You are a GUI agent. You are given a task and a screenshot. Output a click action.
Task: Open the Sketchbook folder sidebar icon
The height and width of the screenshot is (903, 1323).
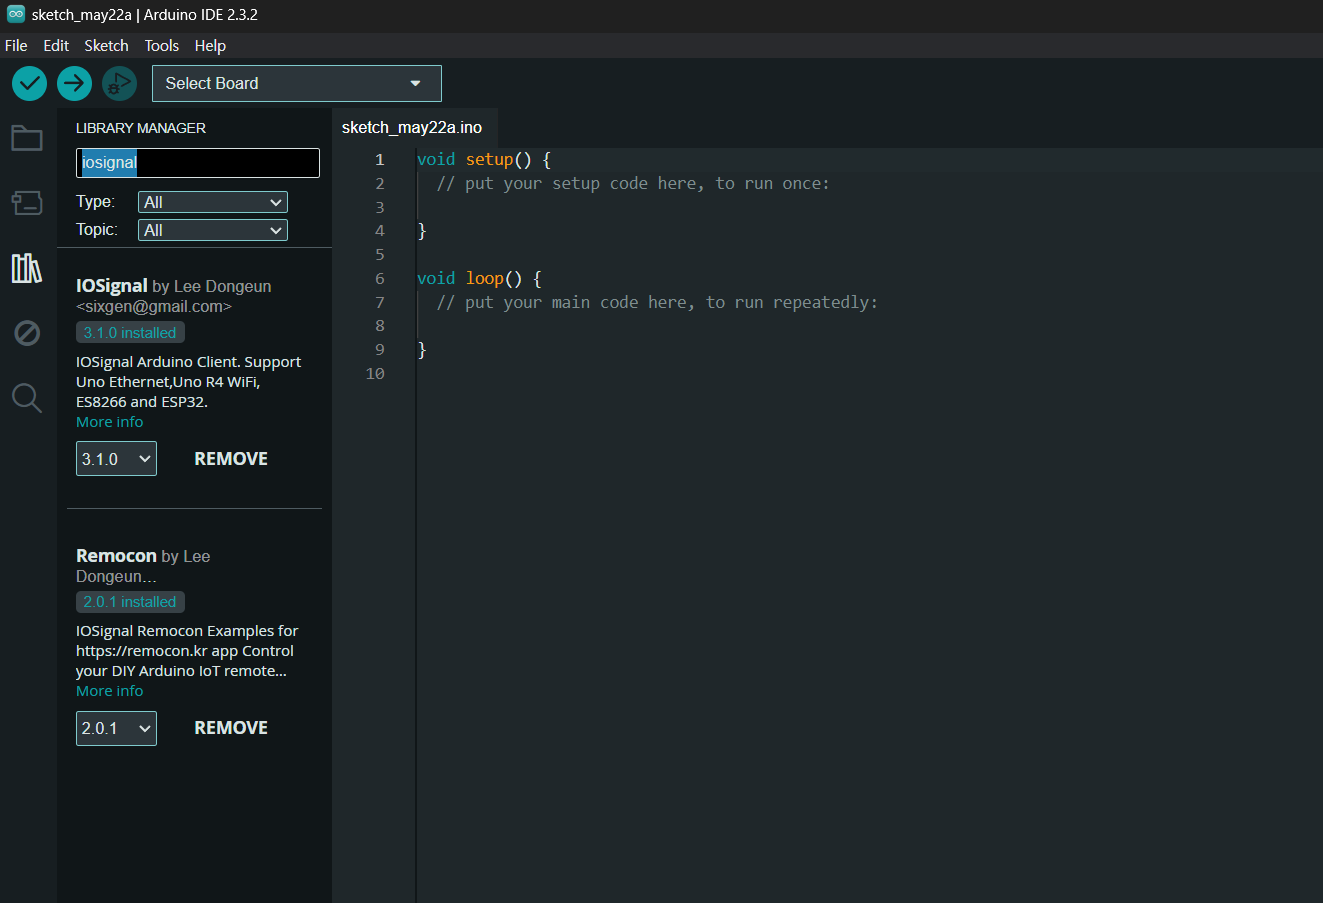pos(27,138)
